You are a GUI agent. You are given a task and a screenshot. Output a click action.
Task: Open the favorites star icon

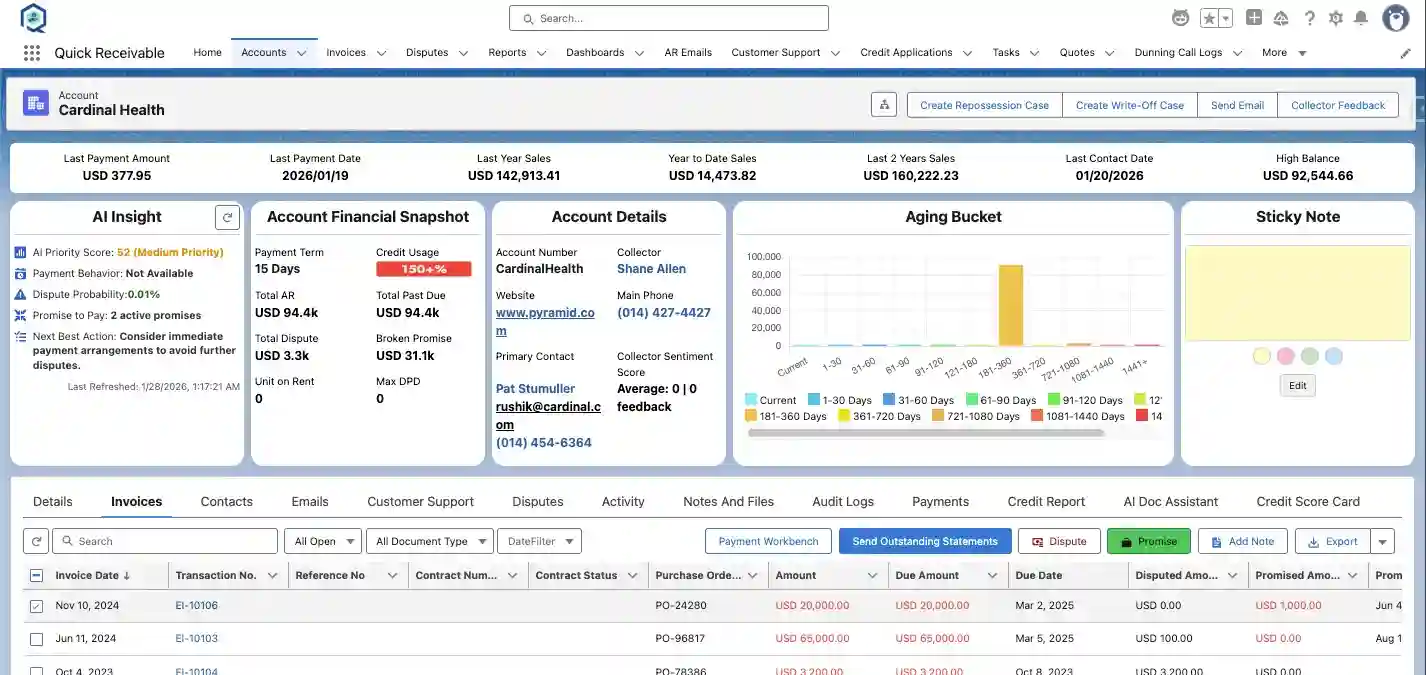pos(1210,18)
